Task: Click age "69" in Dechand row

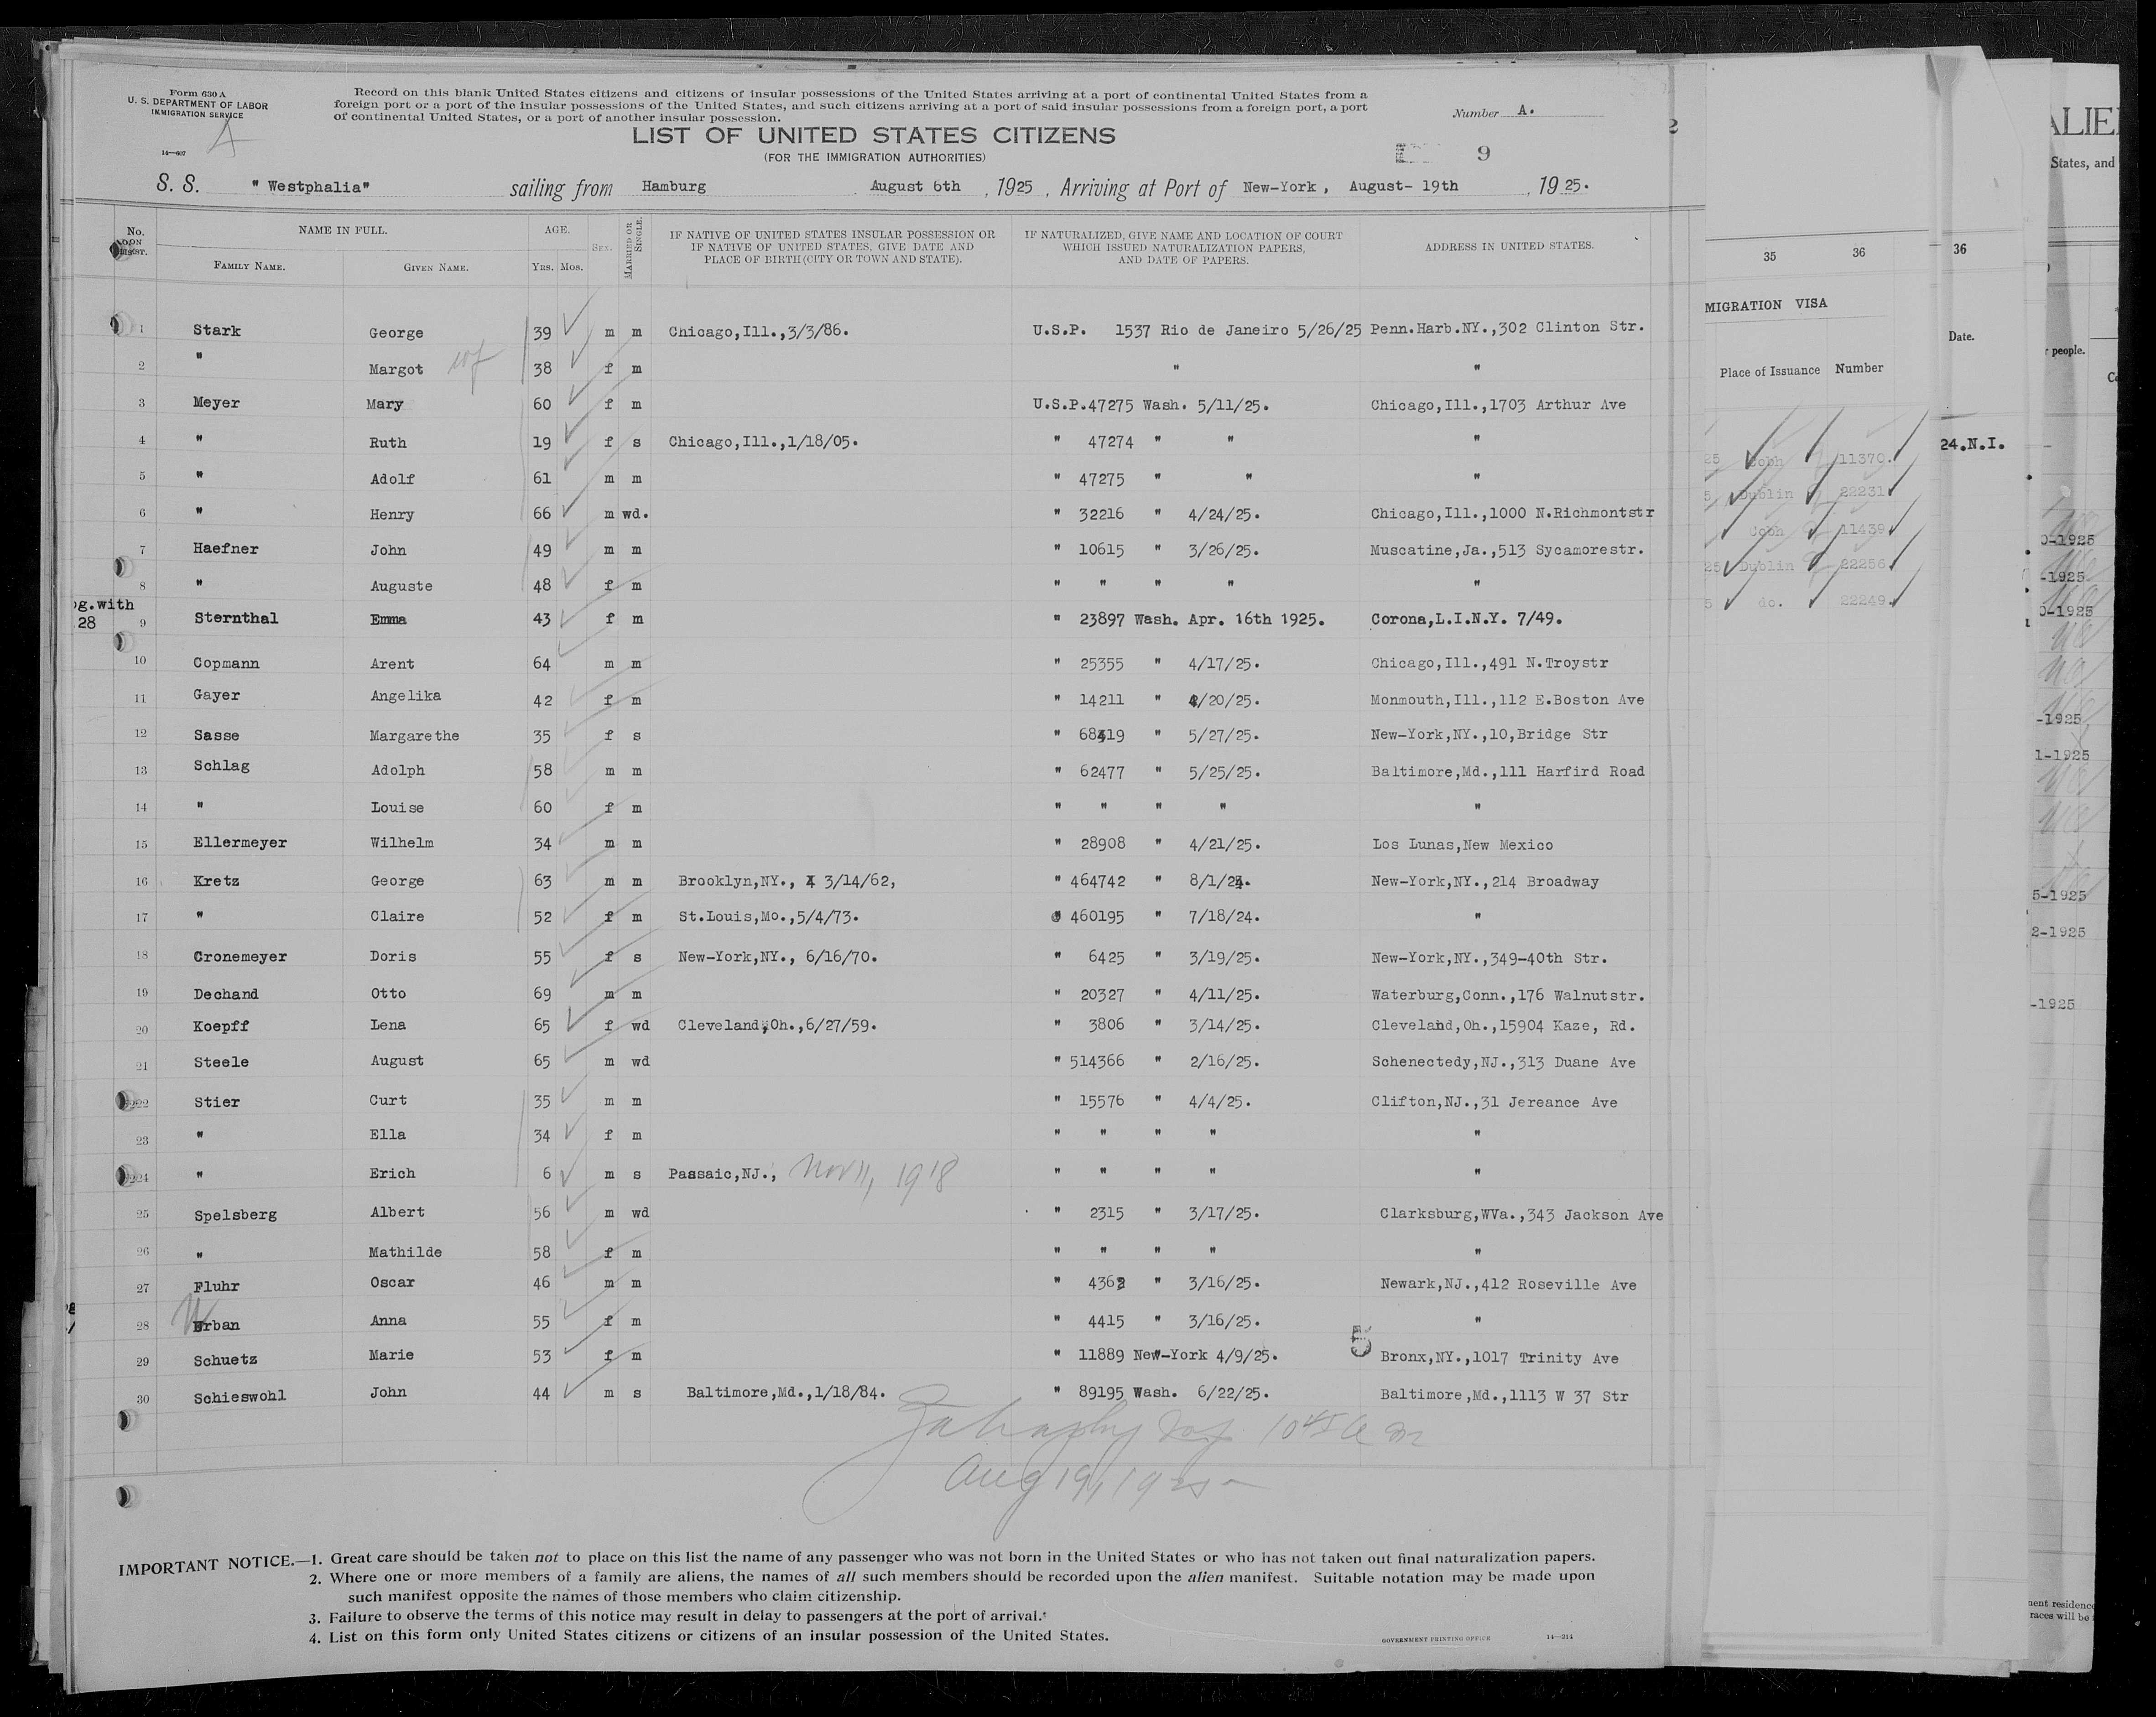Action: coord(541,994)
